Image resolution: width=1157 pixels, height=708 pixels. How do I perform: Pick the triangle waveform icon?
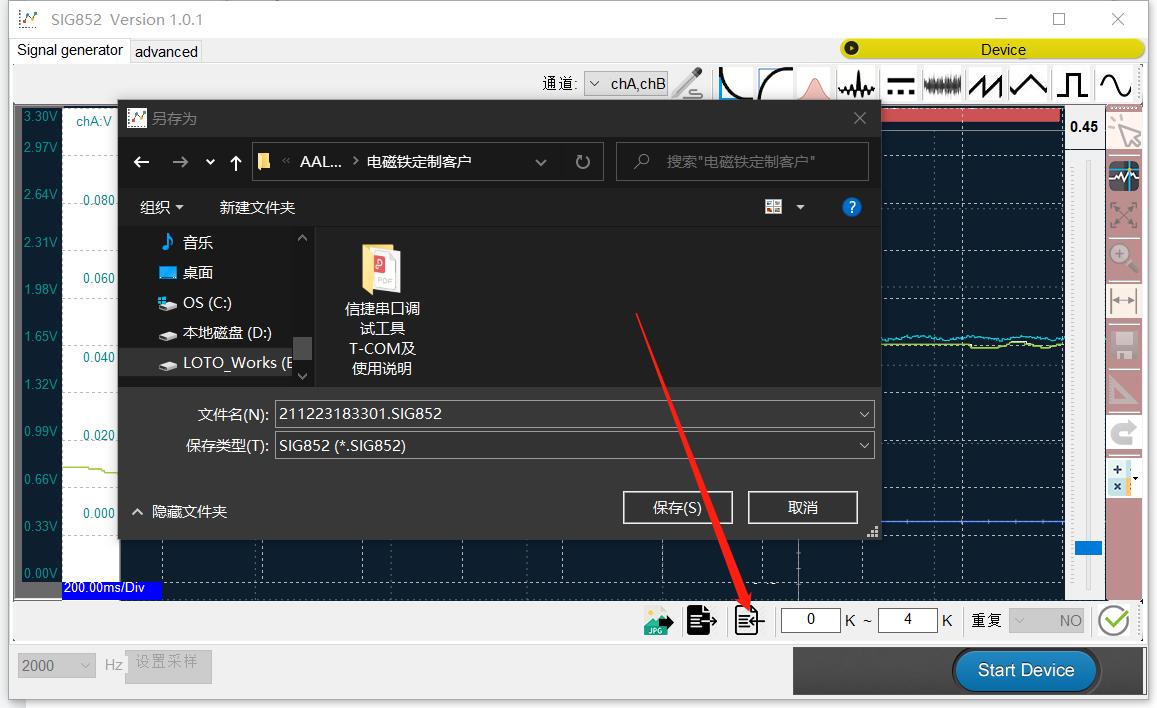tap(1028, 85)
